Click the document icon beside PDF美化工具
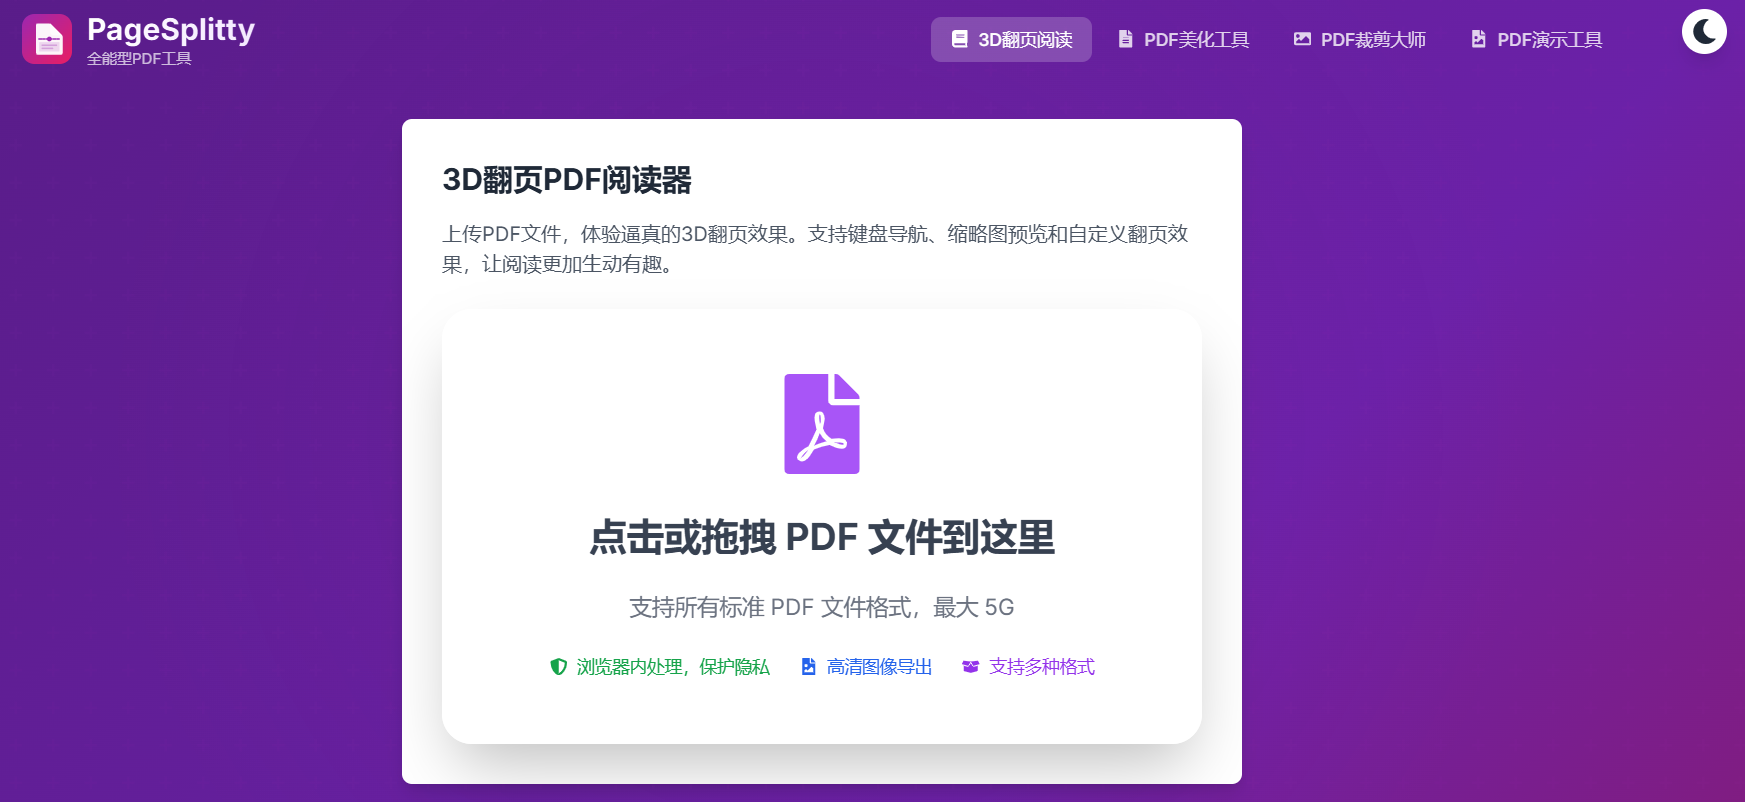The image size is (1745, 802). [1125, 39]
